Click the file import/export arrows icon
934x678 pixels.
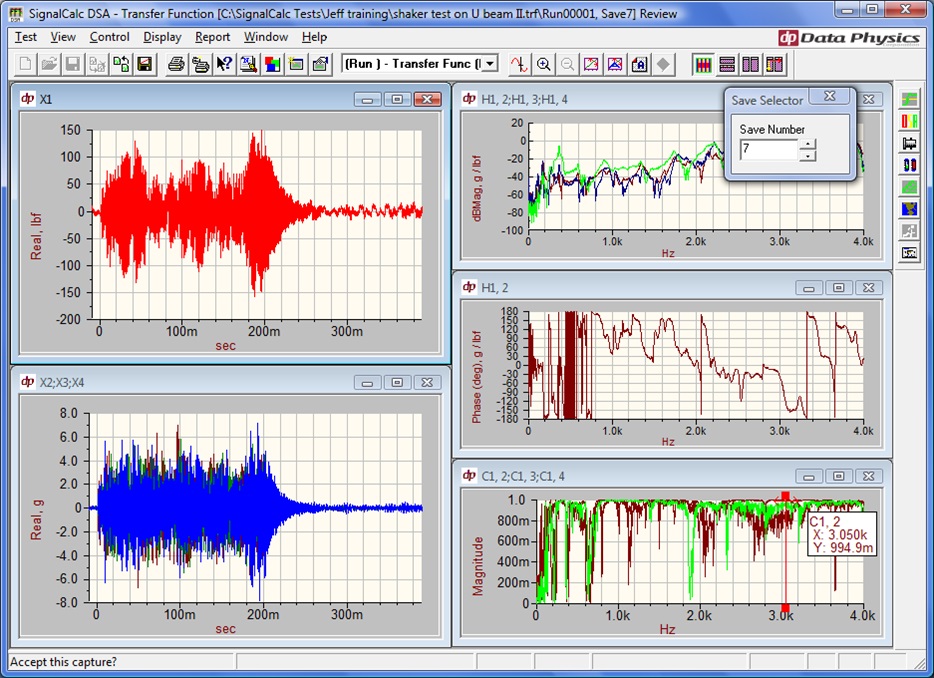coord(97,64)
